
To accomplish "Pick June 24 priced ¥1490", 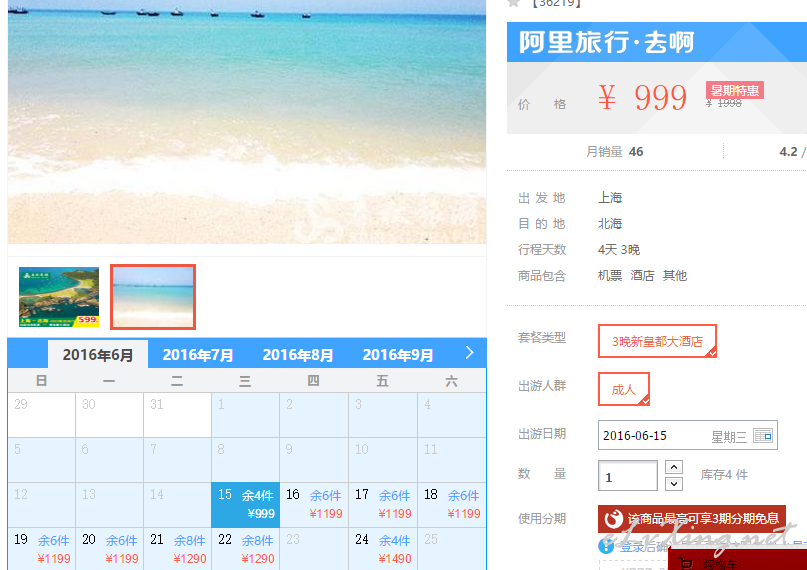I will 383,548.
